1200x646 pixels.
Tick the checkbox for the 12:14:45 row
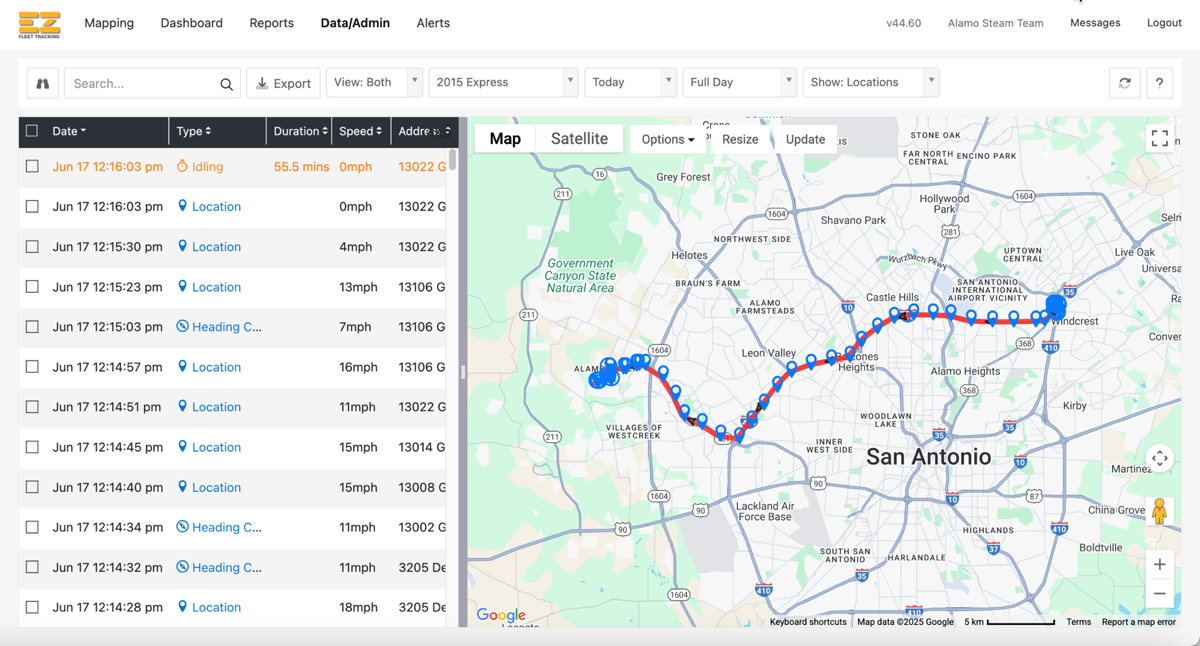click(x=31, y=447)
